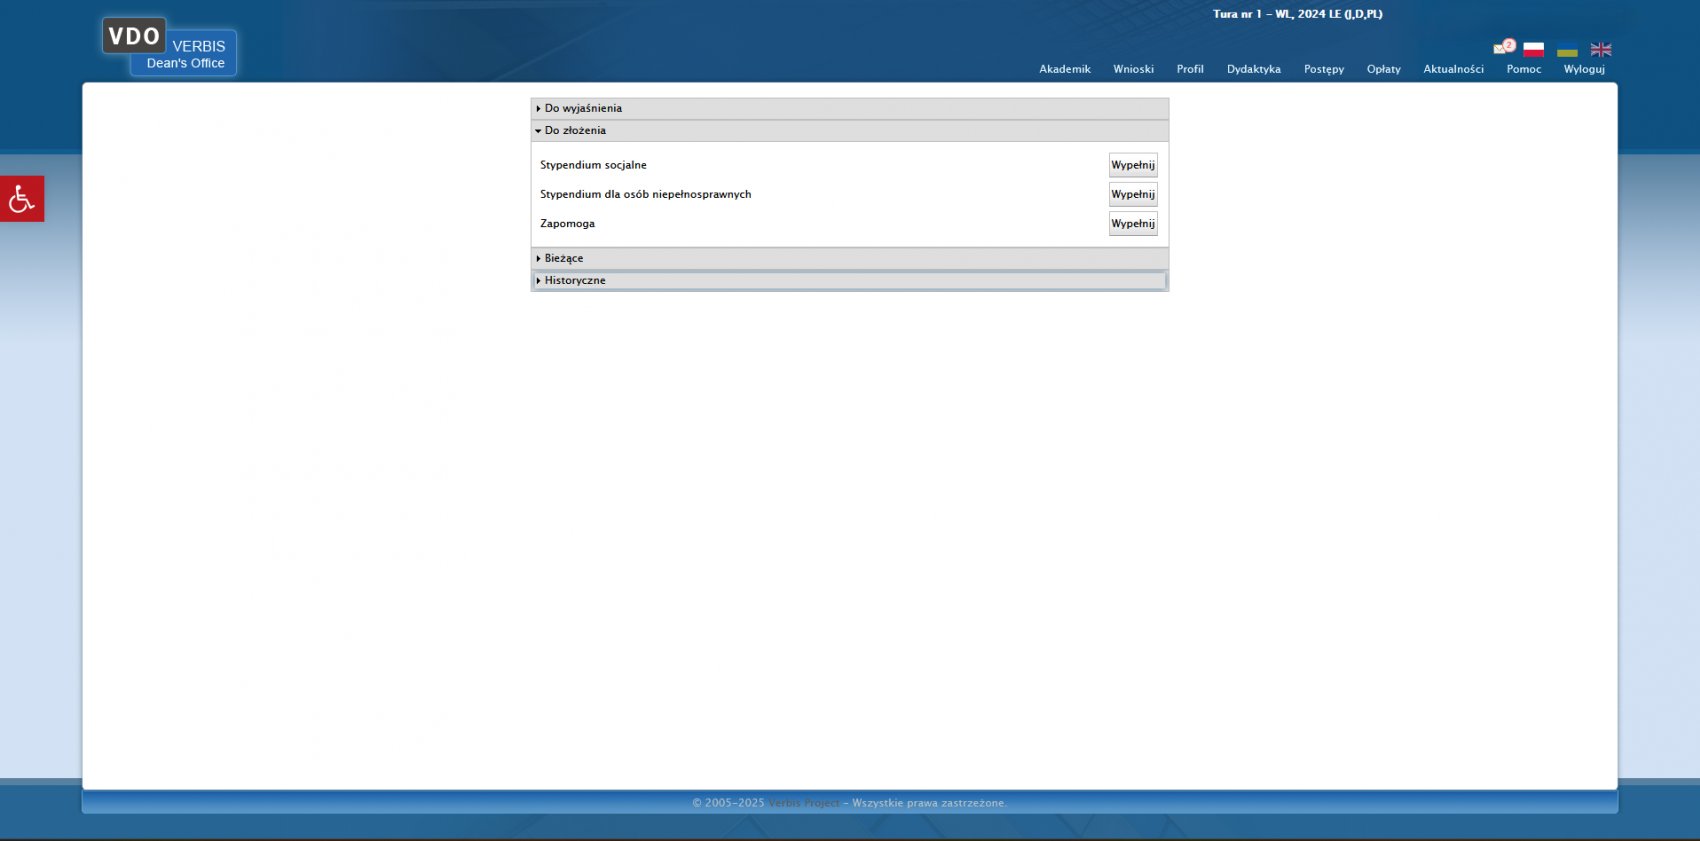Expand the Do wyjaśnienia section
This screenshot has width=1700, height=841.
tap(583, 108)
